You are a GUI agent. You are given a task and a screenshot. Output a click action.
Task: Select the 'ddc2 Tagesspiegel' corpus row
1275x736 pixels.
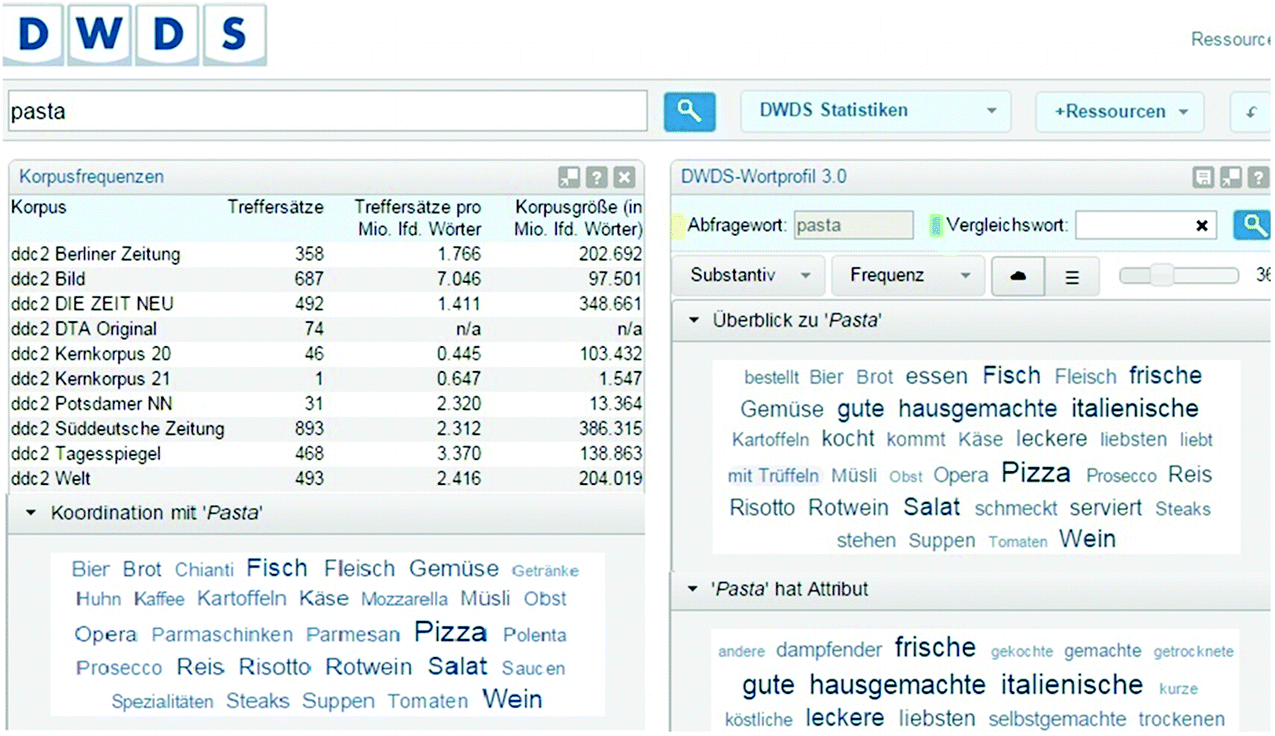[x=326, y=454]
